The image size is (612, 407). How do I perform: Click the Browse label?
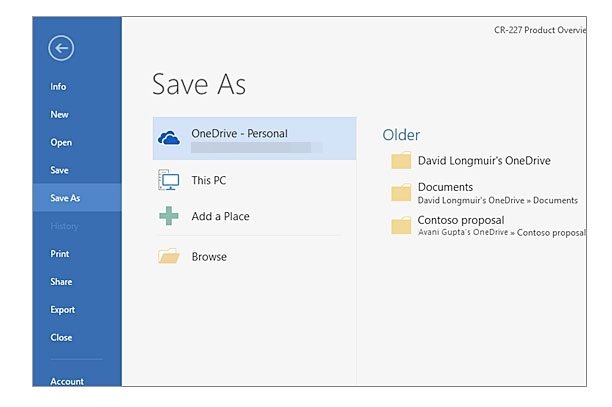pyautogui.click(x=209, y=257)
